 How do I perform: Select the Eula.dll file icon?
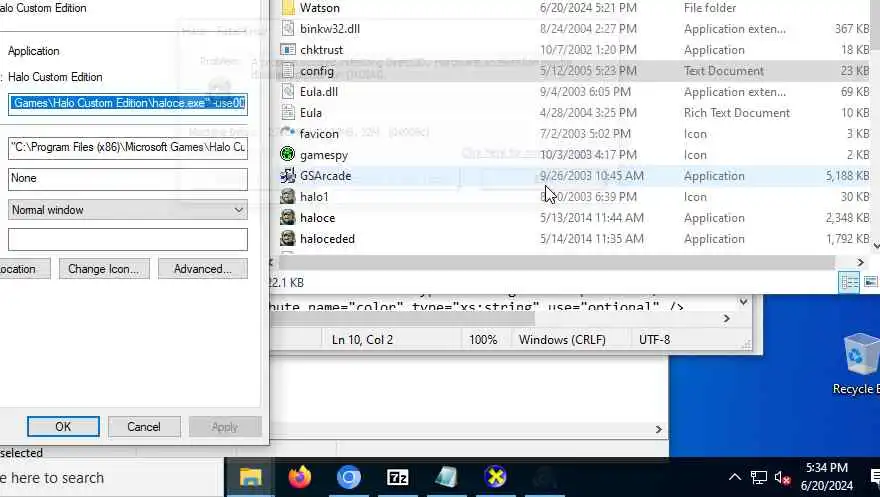pos(288,92)
